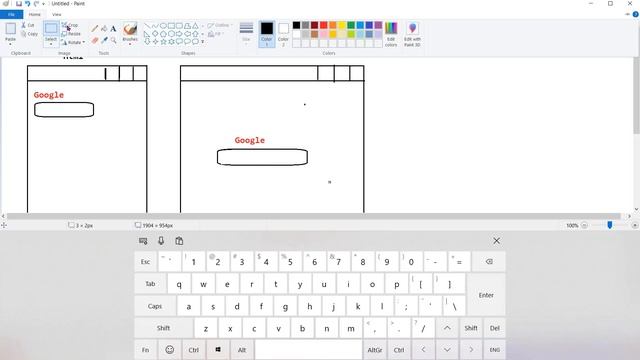Open Edit colors dialog
Viewport: 640px width, 360px height.
click(x=391, y=34)
